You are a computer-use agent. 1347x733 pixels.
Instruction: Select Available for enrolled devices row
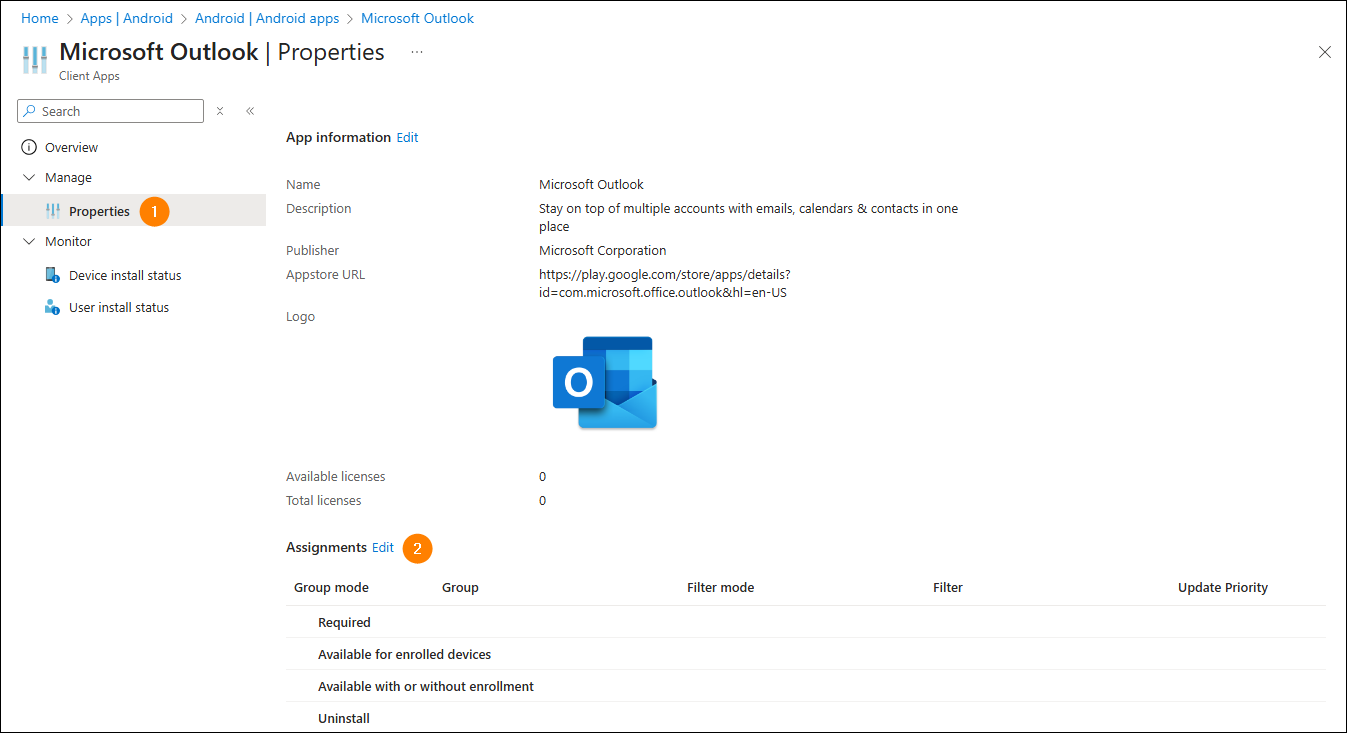click(x=806, y=654)
